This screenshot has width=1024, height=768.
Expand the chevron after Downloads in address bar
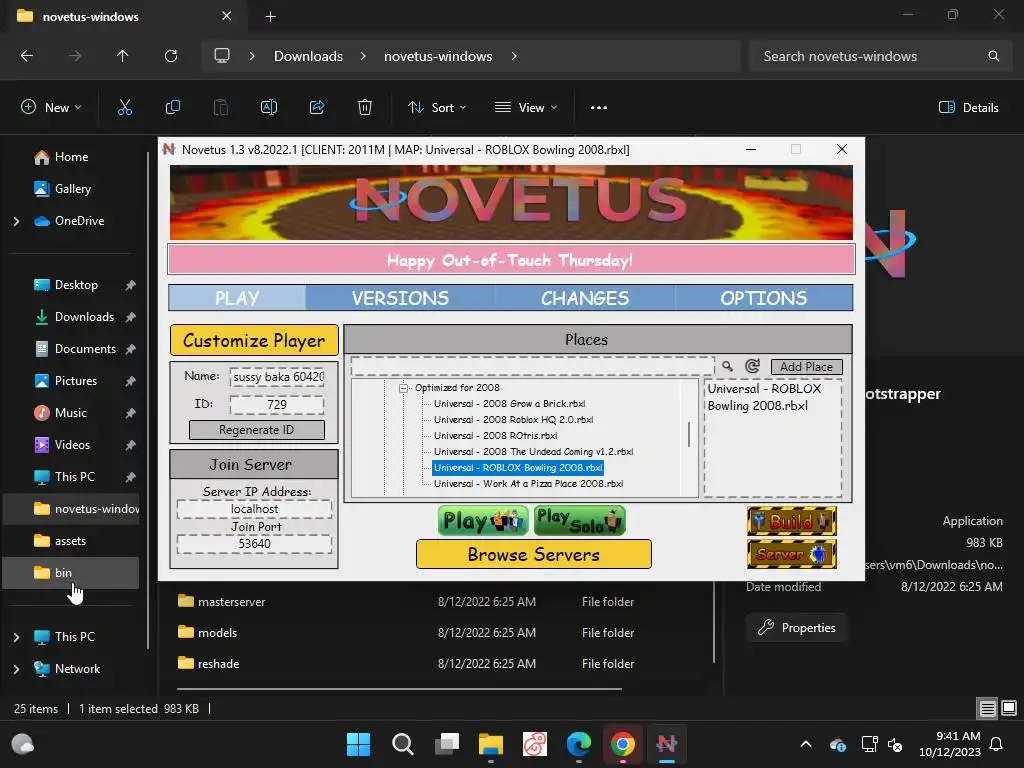pos(363,56)
